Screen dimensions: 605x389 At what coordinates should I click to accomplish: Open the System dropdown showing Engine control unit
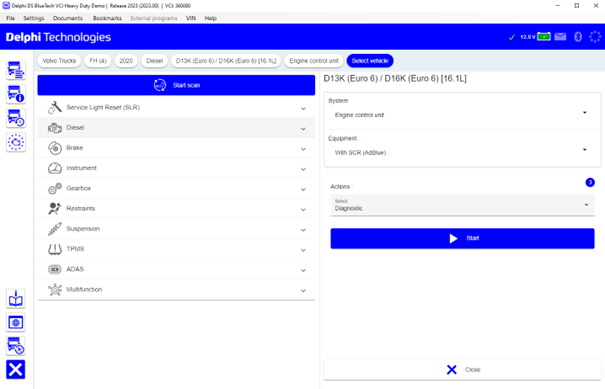click(462, 115)
